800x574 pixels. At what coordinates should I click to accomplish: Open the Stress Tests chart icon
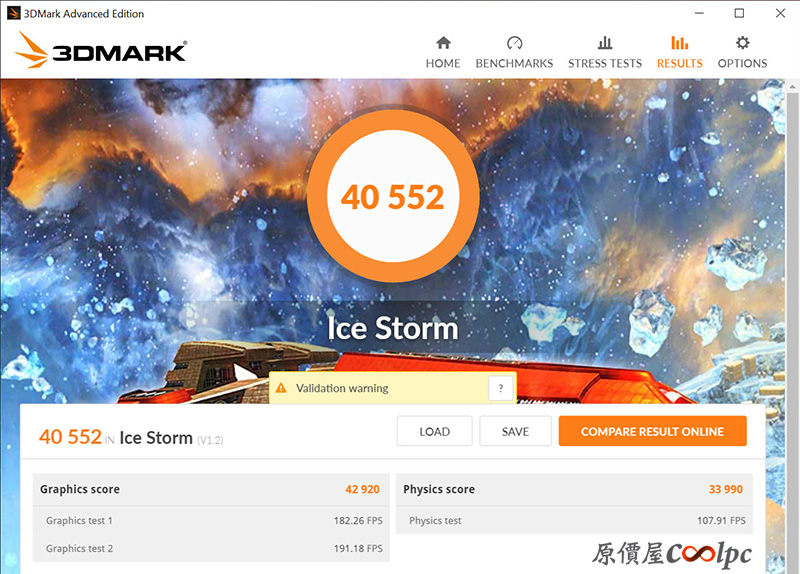click(605, 43)
